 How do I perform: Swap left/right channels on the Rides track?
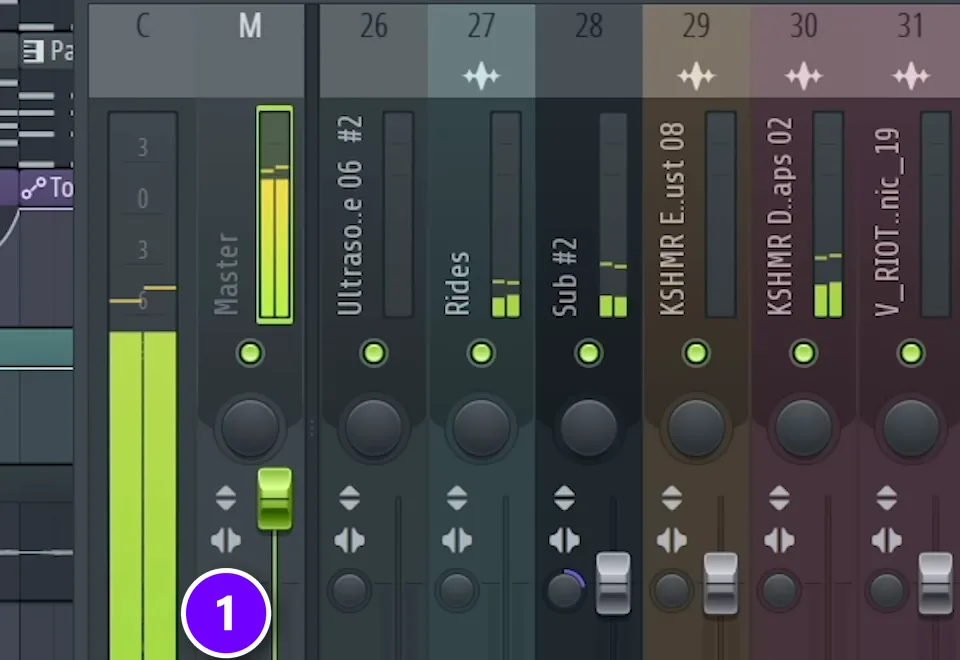point(457,541)
